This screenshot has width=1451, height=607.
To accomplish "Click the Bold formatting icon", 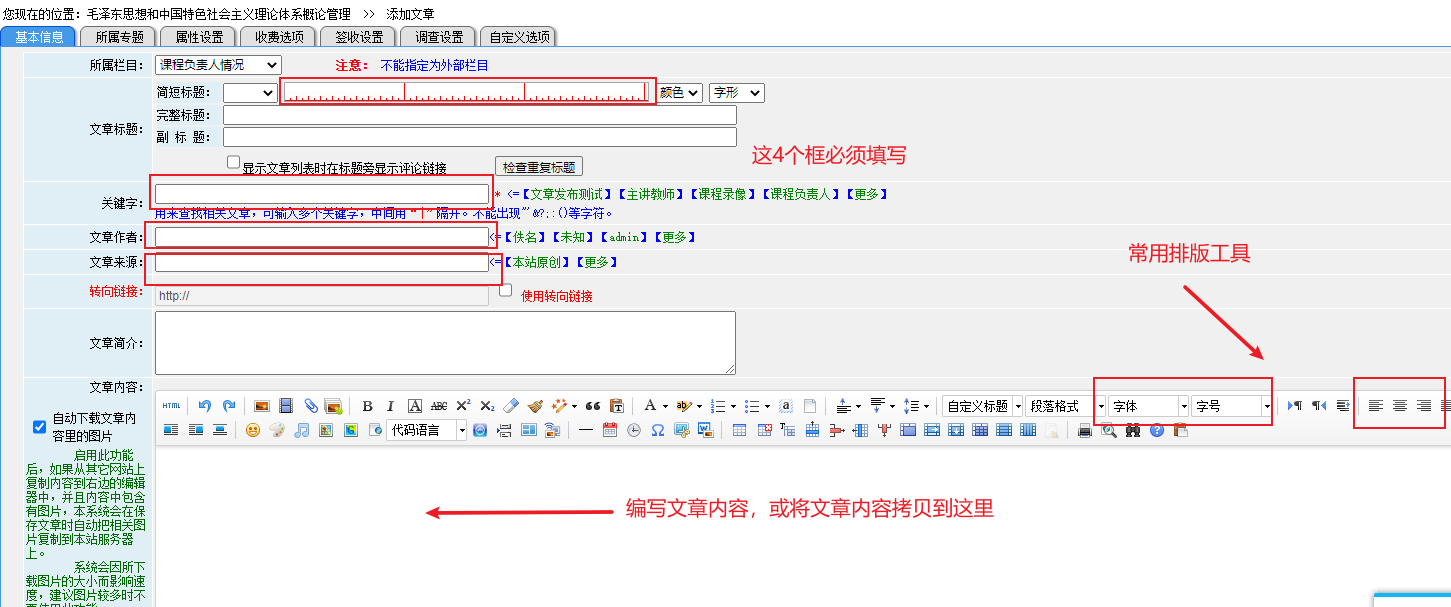I will pyautogui.click(x=367, y=406).
